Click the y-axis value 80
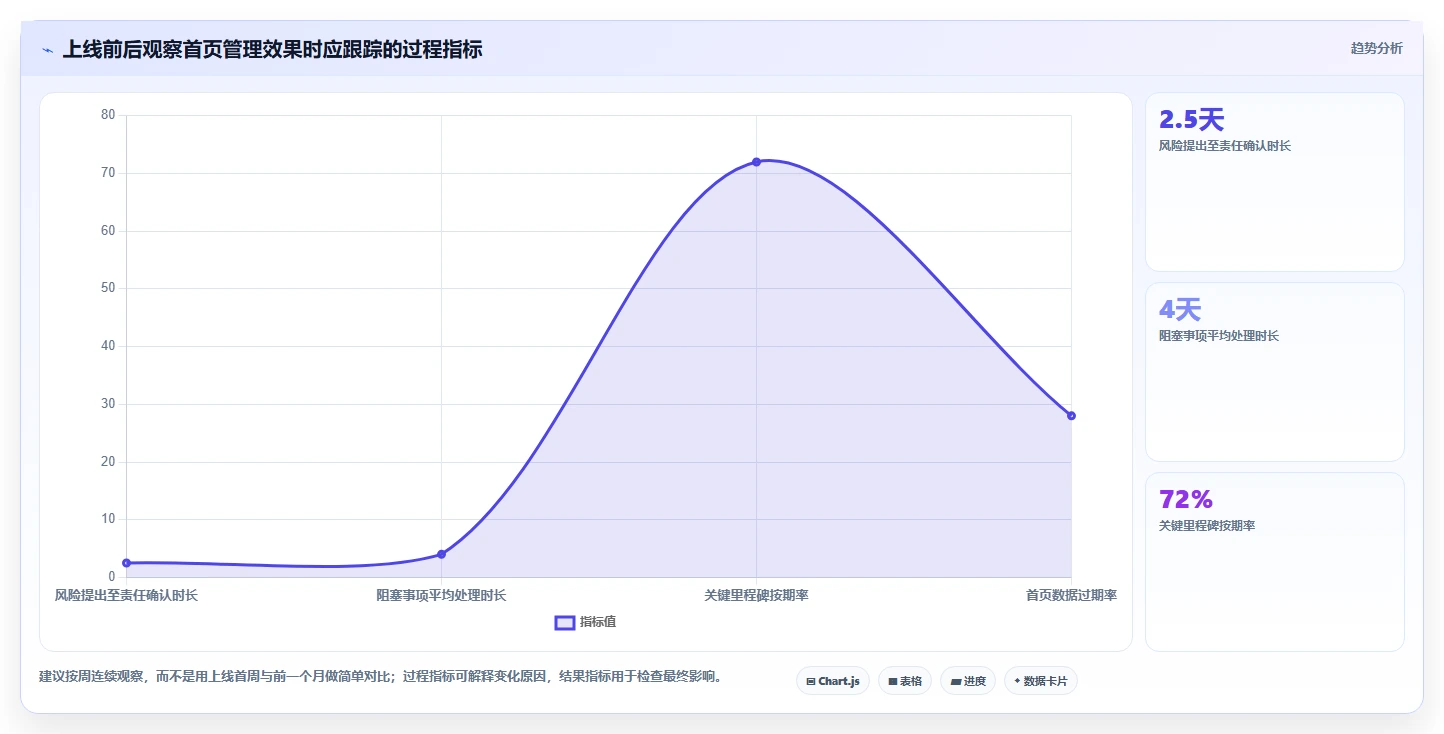Image resolution: width=1444 pixels, height=734 pixels. (109, 115)
